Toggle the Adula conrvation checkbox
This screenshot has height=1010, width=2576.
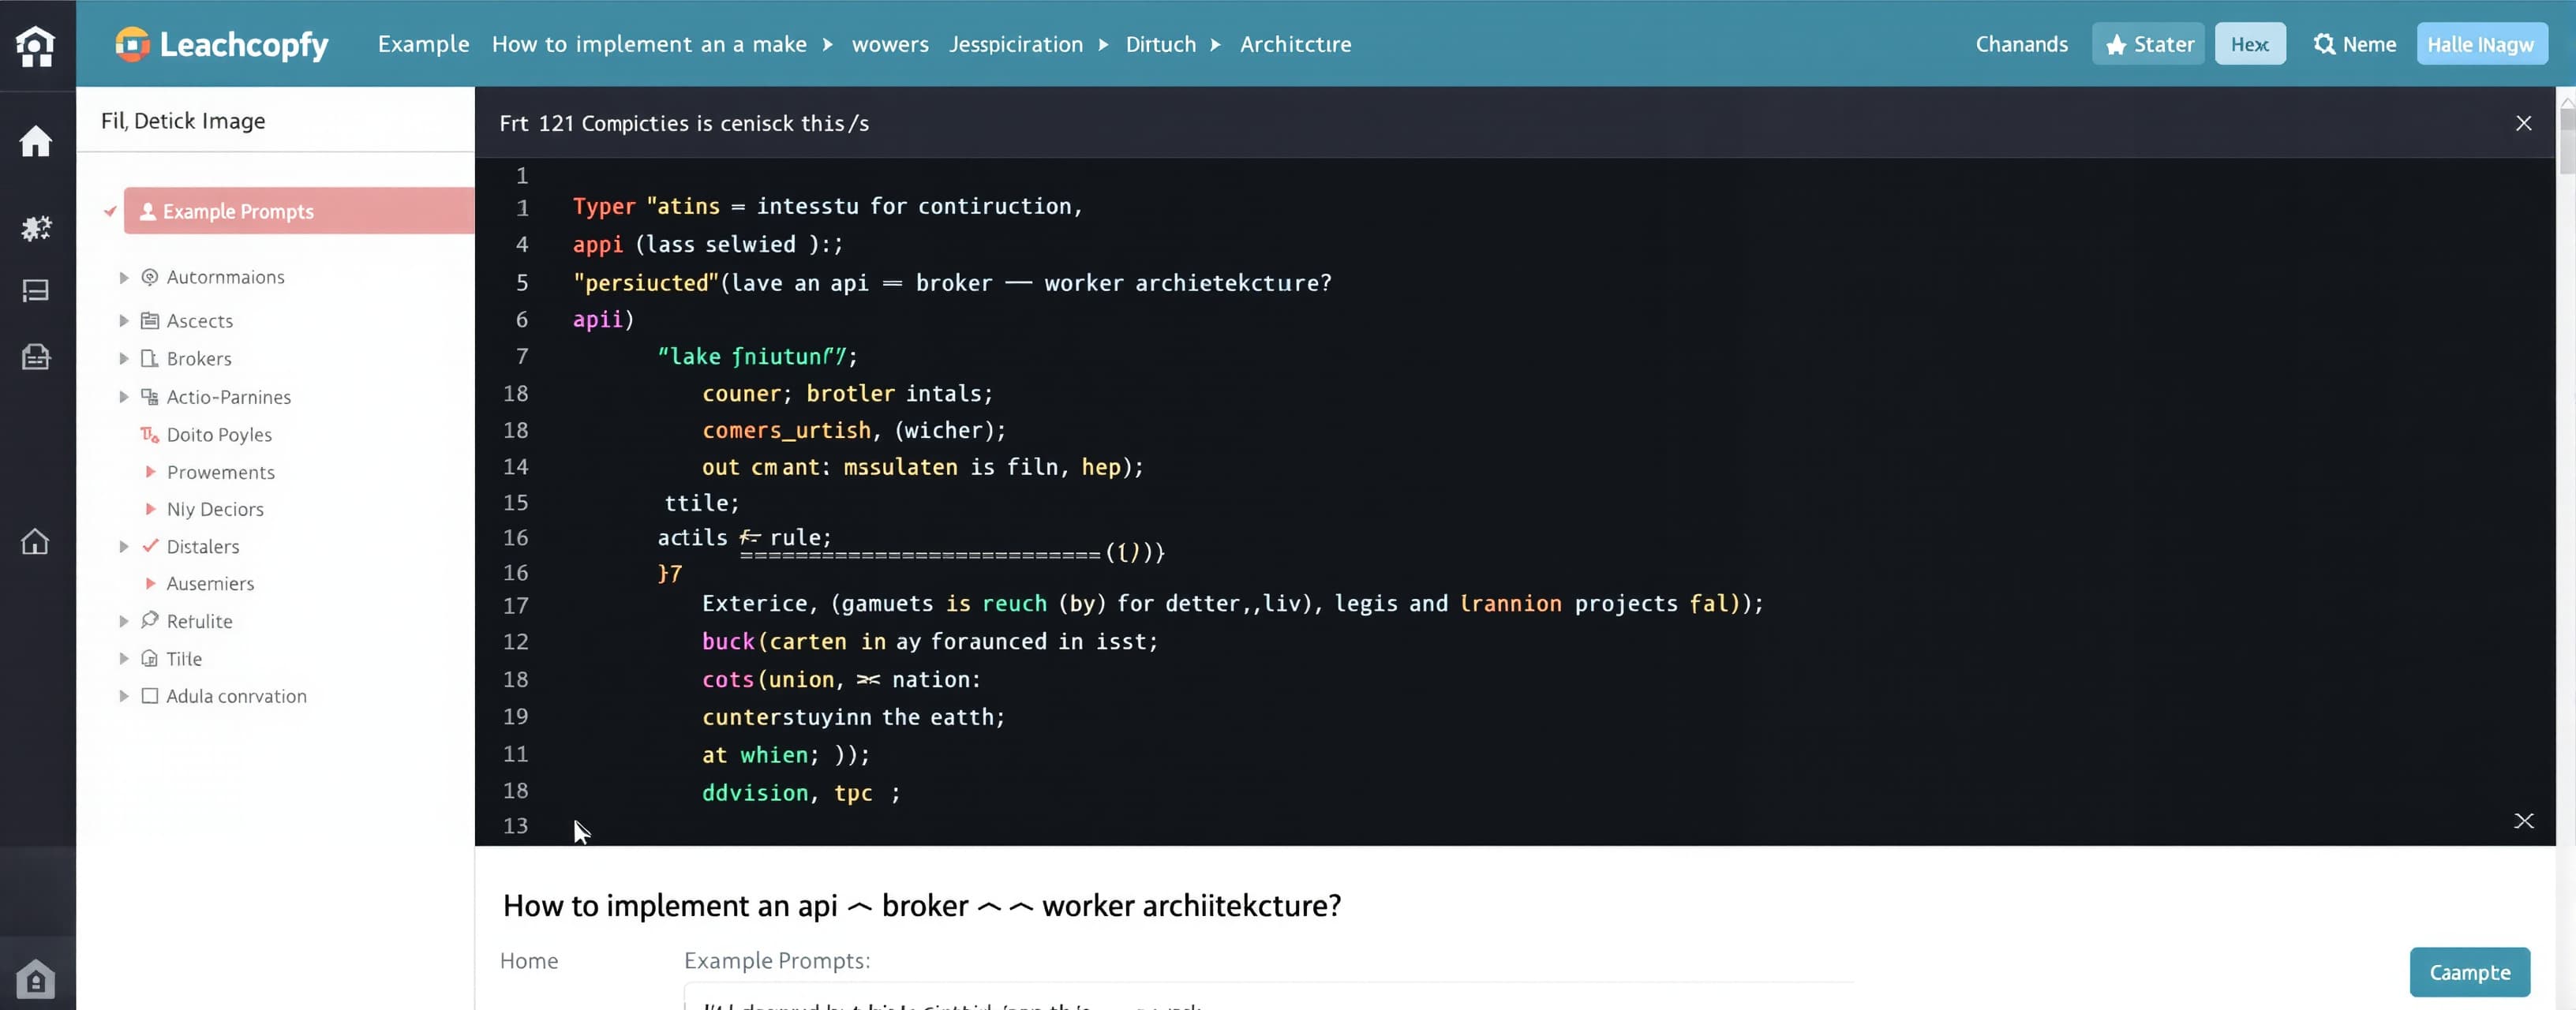tap(150, 696)
